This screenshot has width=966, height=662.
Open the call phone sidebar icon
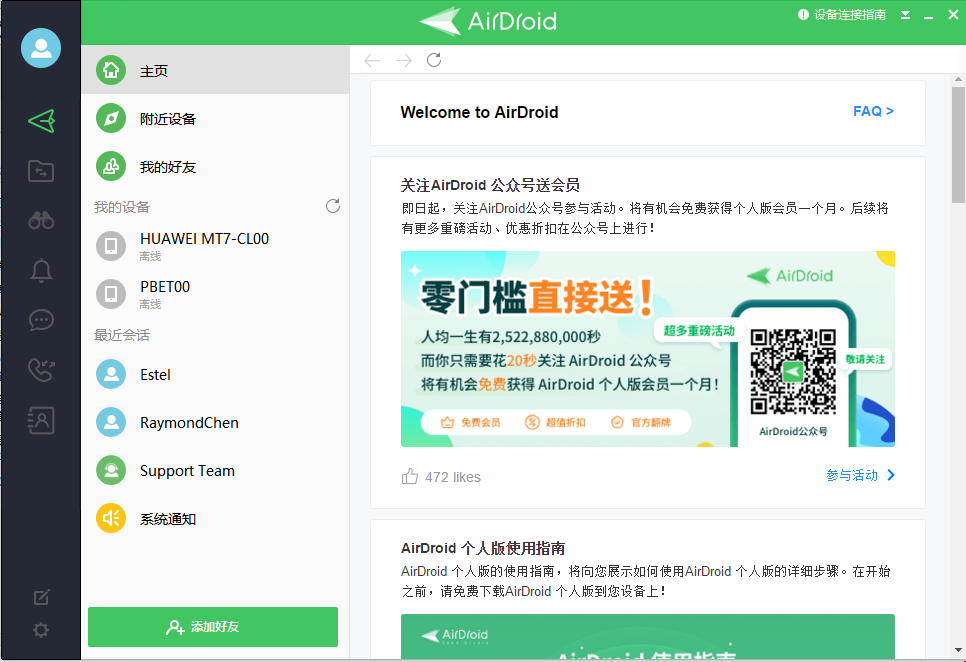pyautogui.click(x=41, y=370)
